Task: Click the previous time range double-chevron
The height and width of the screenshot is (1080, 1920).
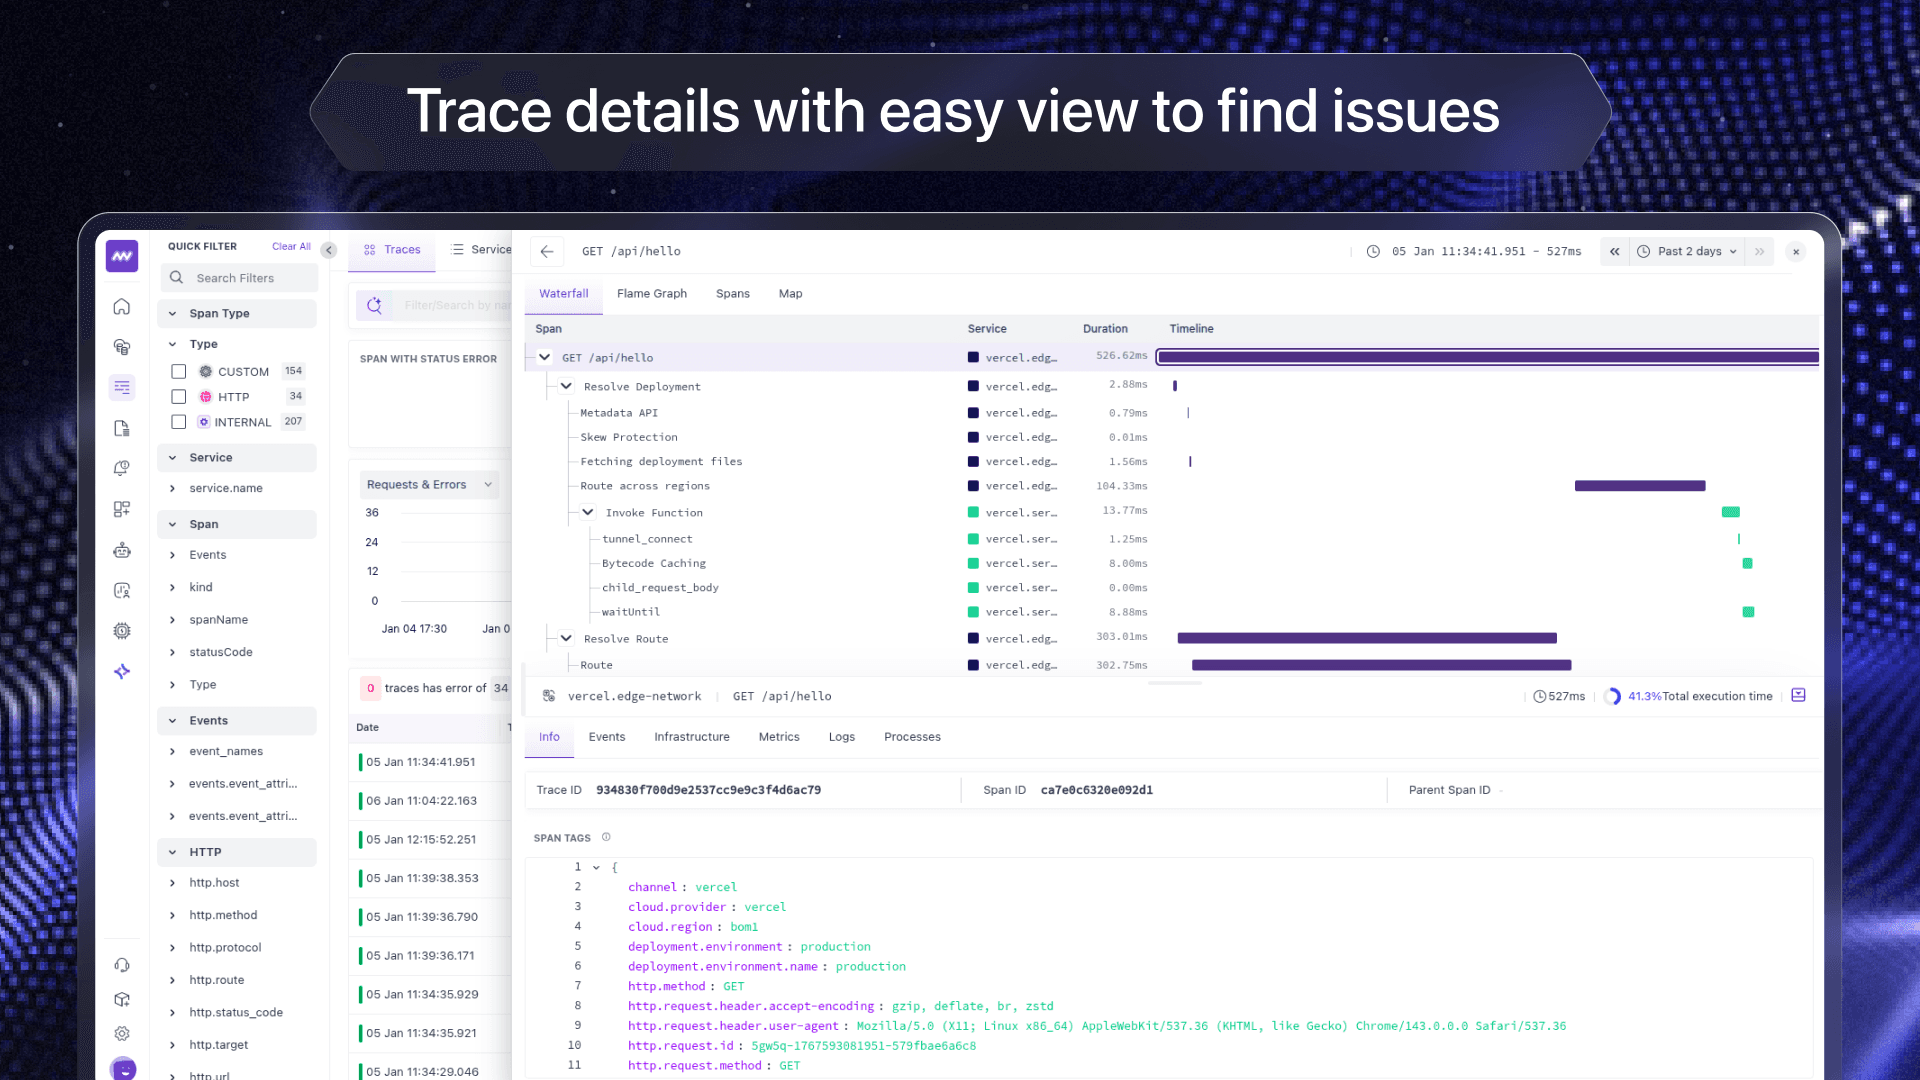Action: click(1614, 251)
